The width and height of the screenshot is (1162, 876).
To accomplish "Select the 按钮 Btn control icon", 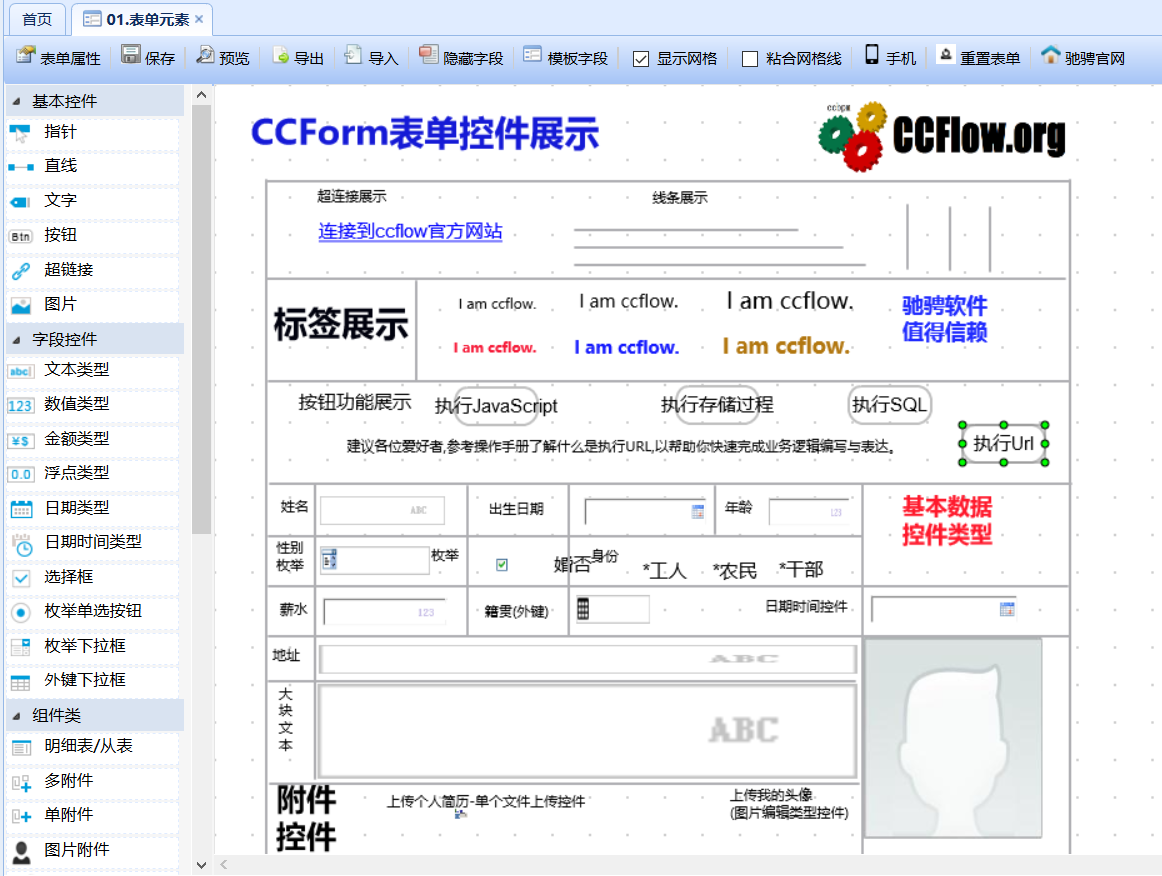I will tap(20, 236).
